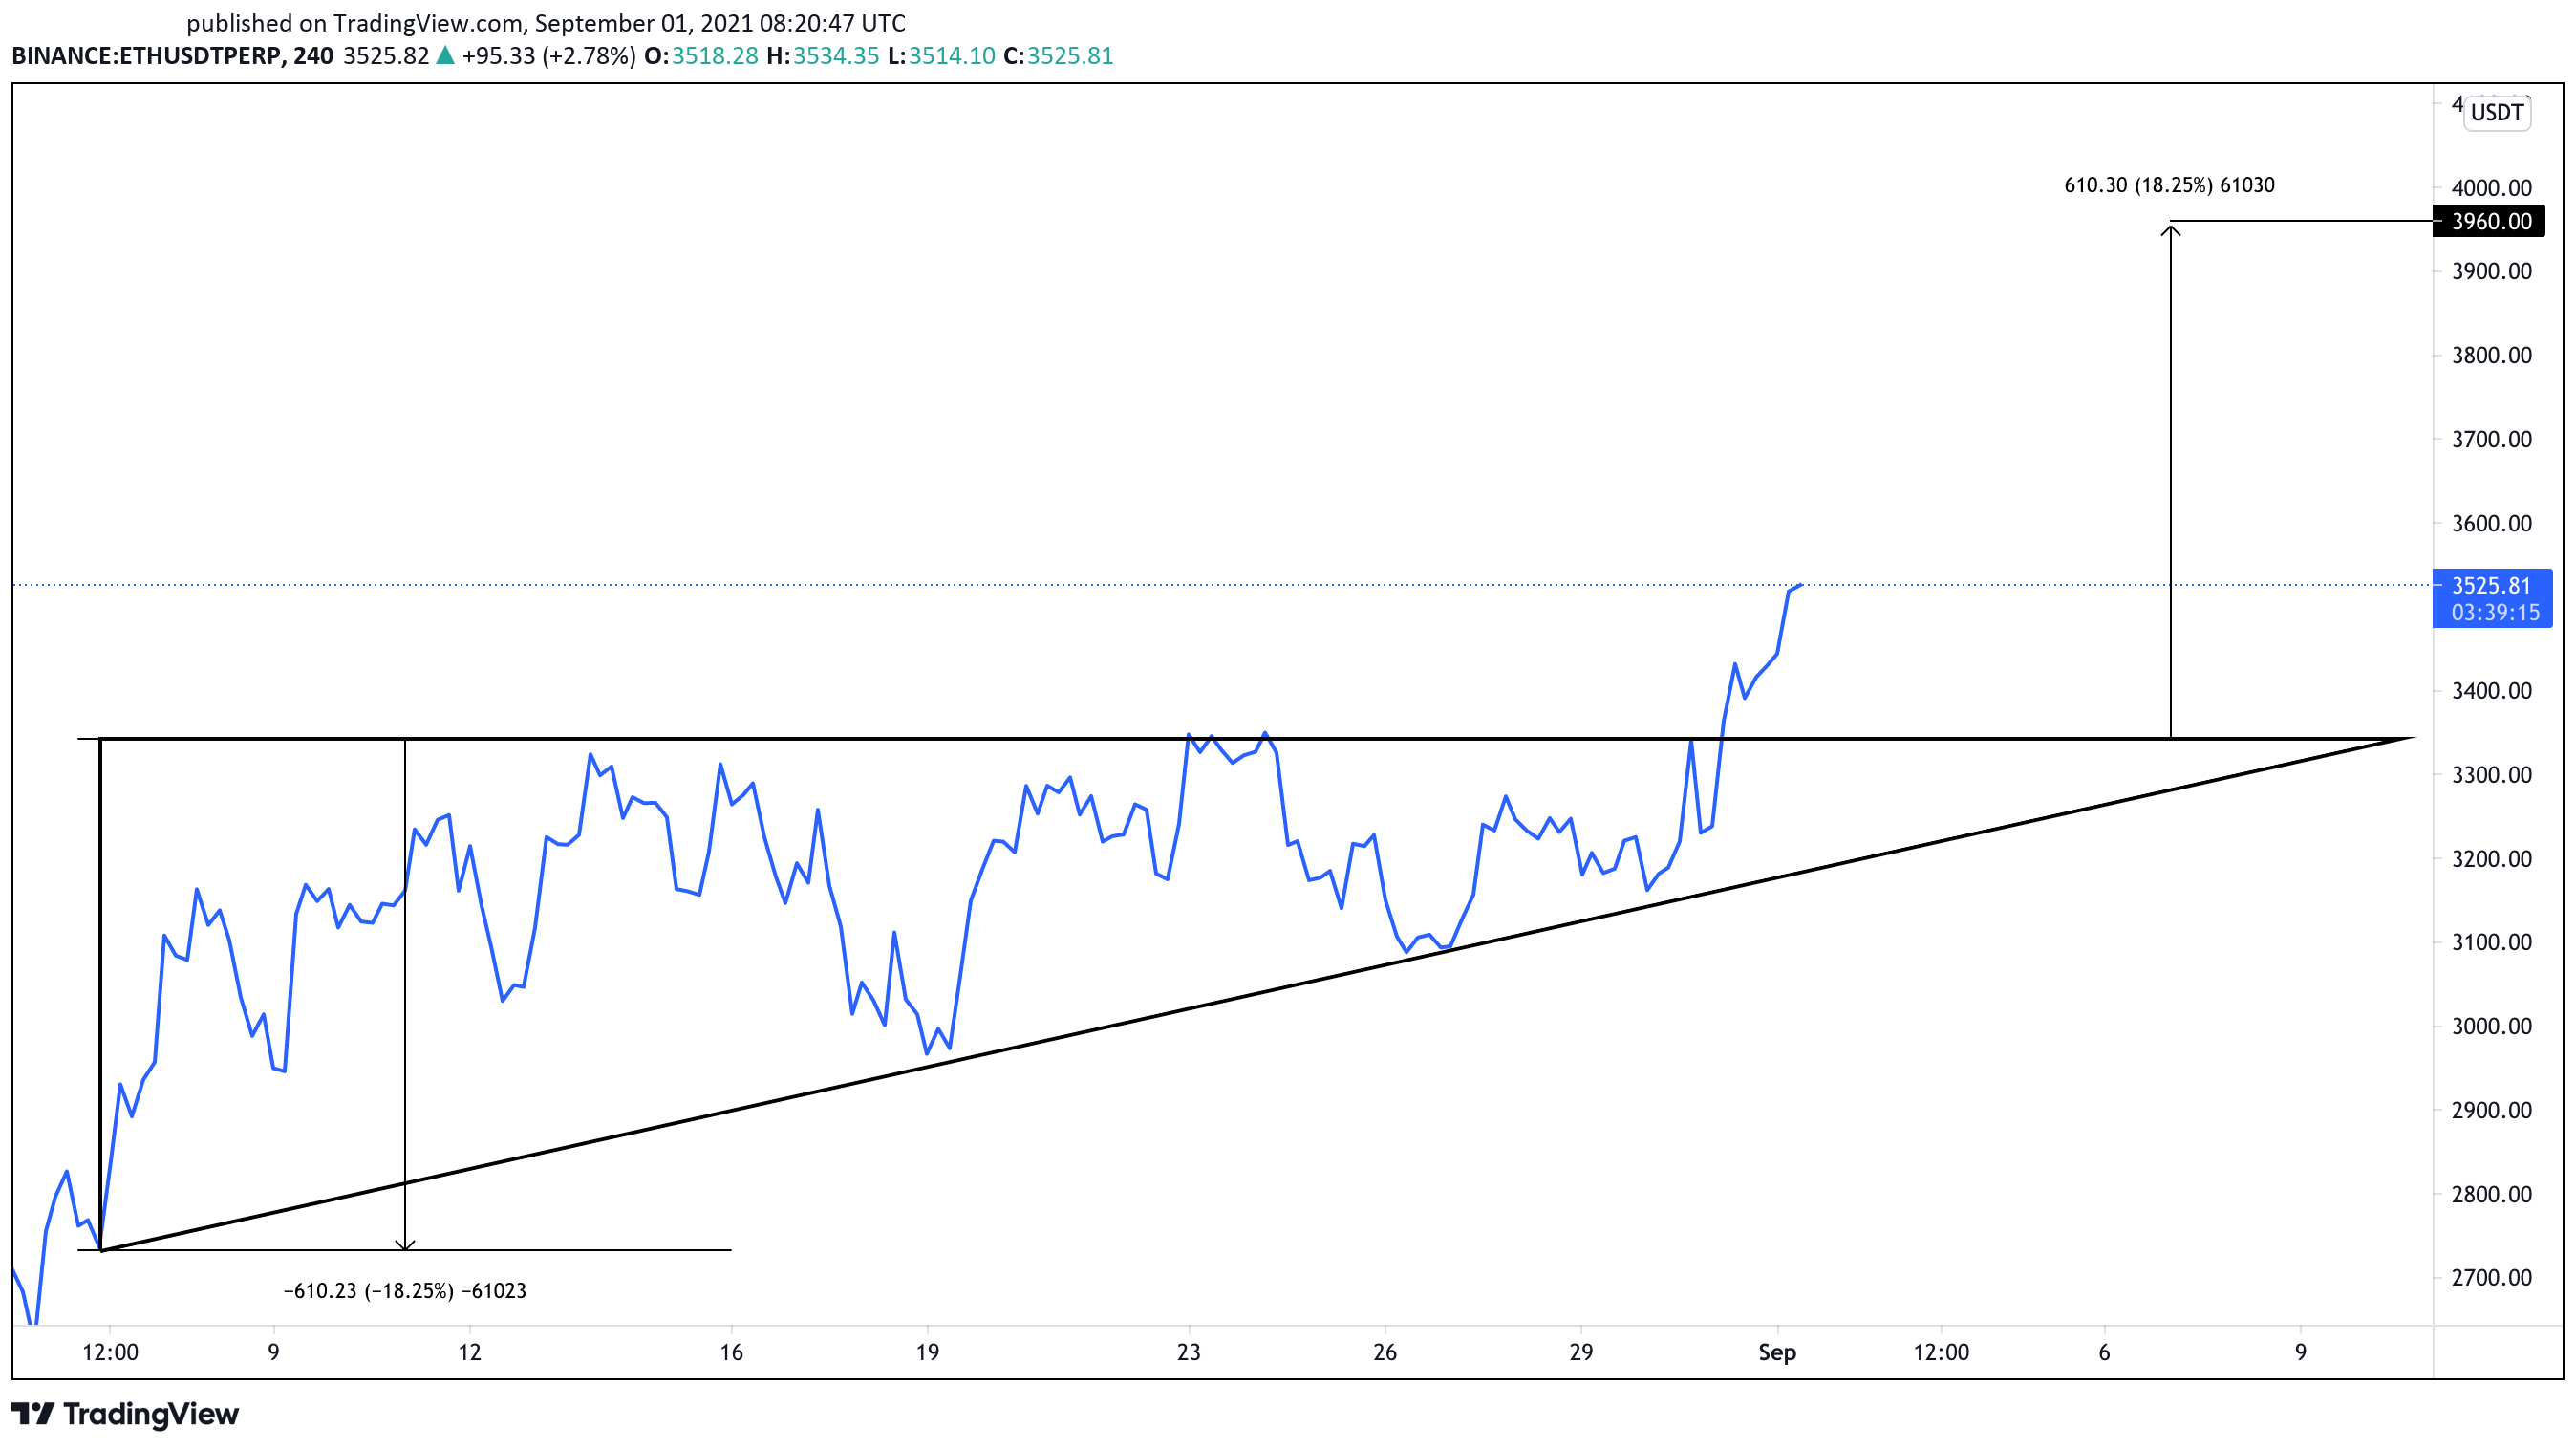Click the TradingView logo
This screenshot has width=2576, height=1449.
pyautogui.click(x=125, y=1413)
